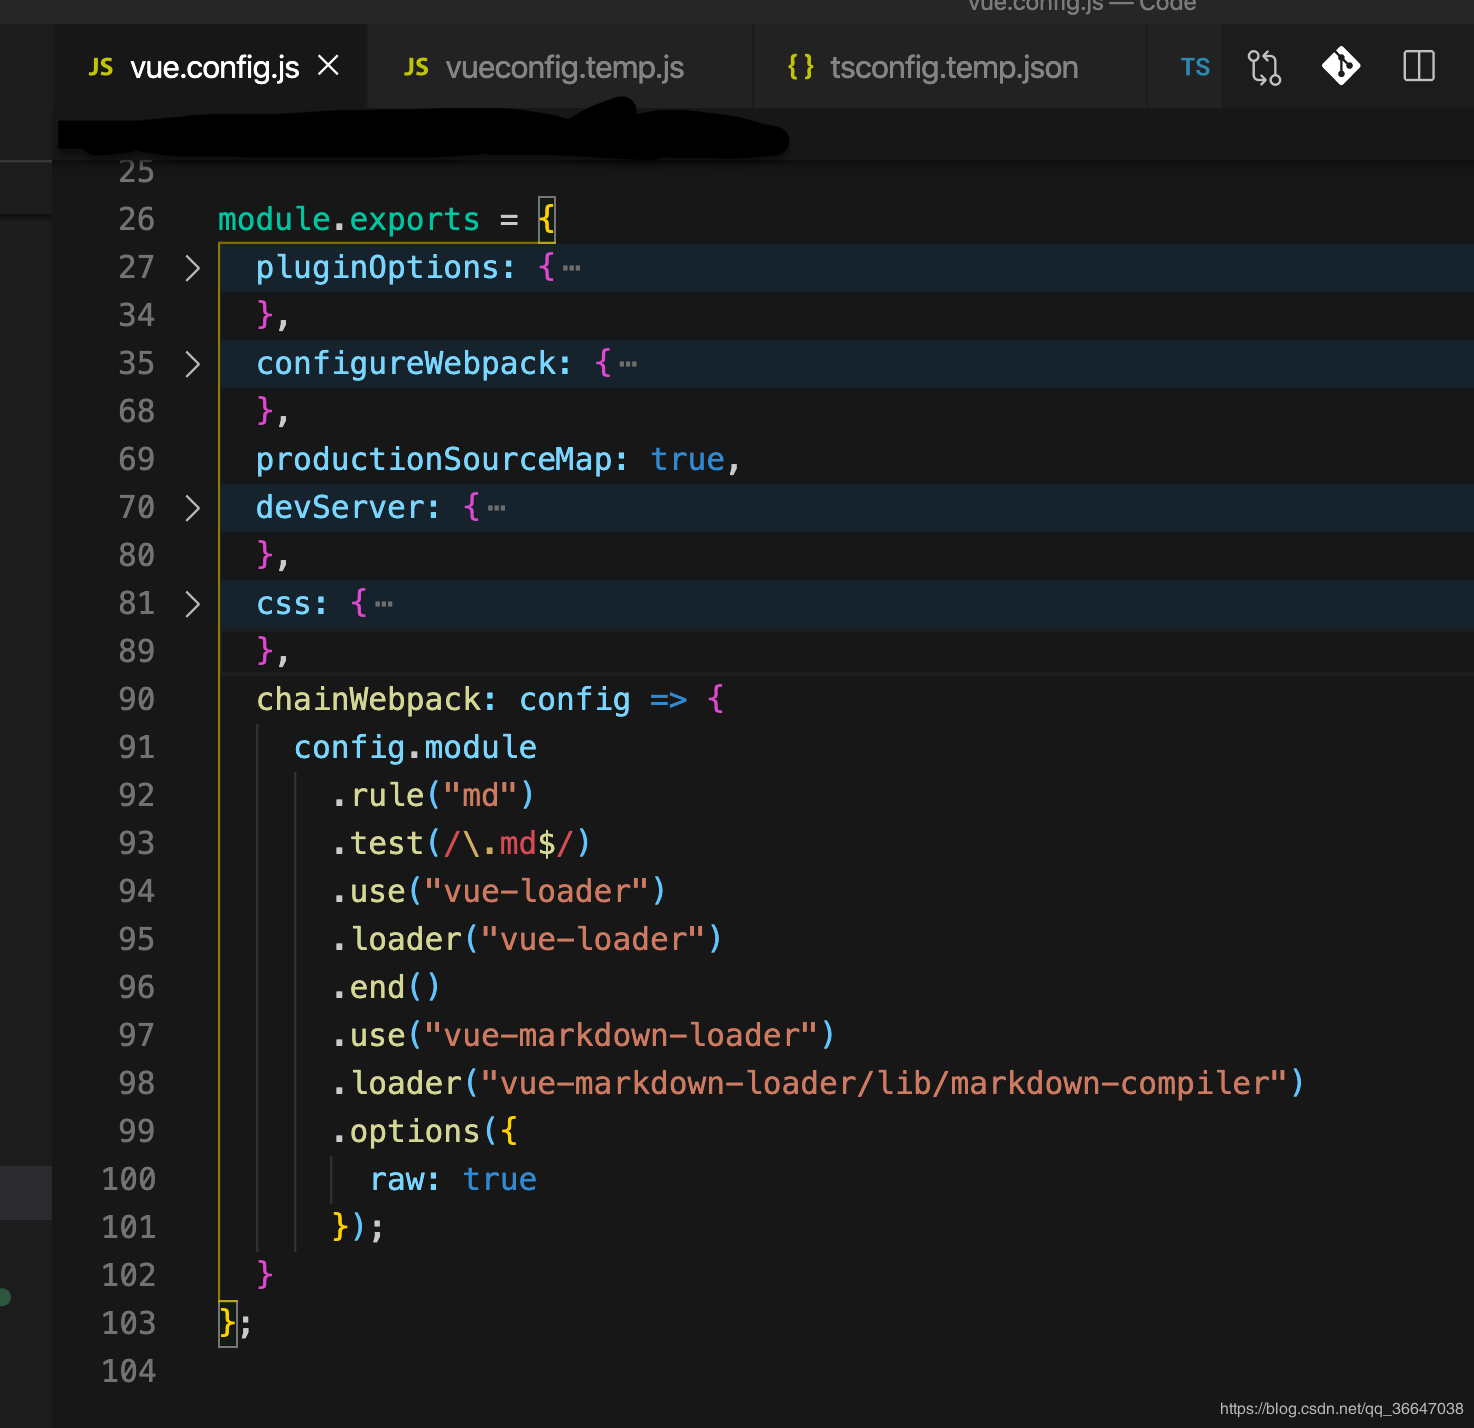
Task: Click the JS file icon on vueconfig.temp.js tab
Action: [416, 67]
